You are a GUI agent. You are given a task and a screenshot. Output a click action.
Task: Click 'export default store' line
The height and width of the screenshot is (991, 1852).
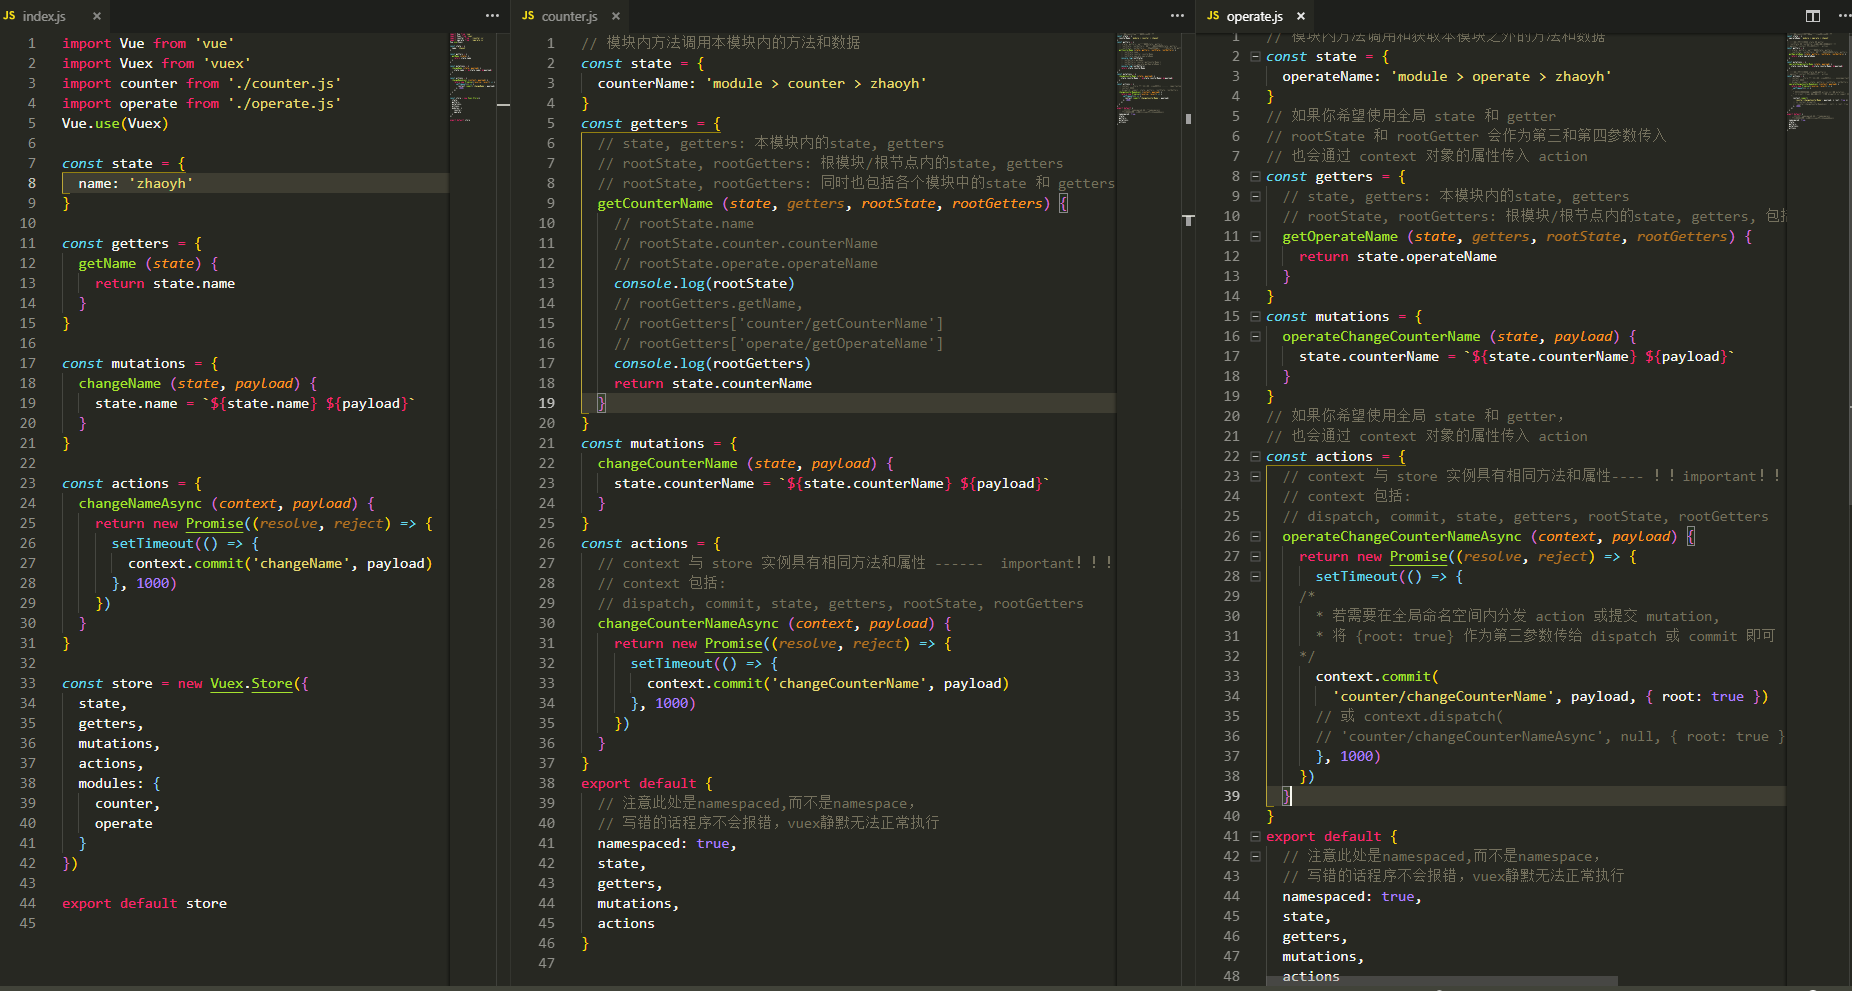pyautogui.click(x=144, y=903)
